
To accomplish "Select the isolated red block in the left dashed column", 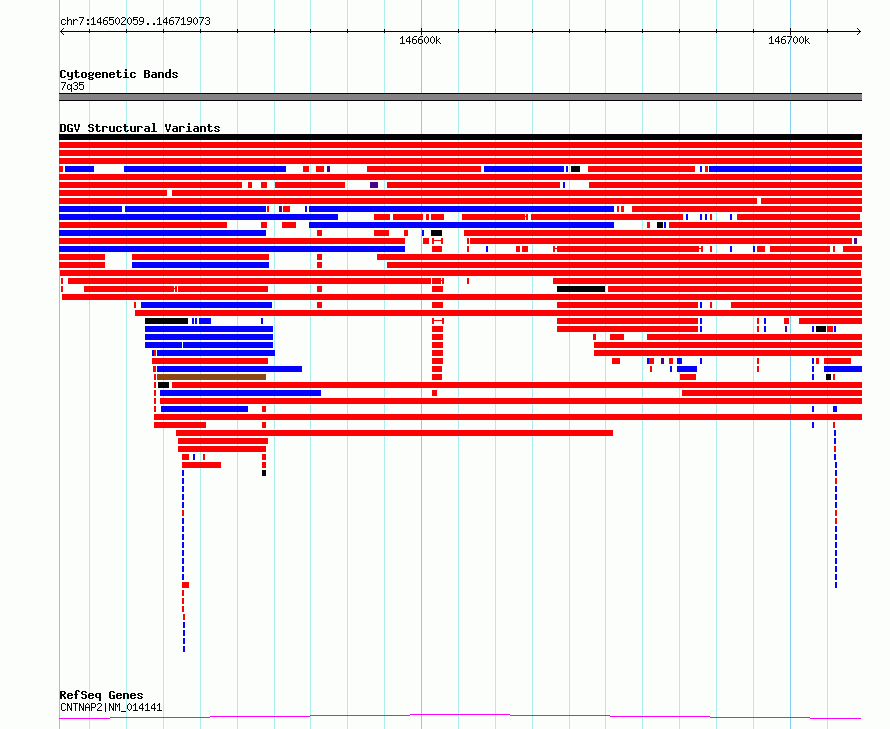I will [186, 585].
